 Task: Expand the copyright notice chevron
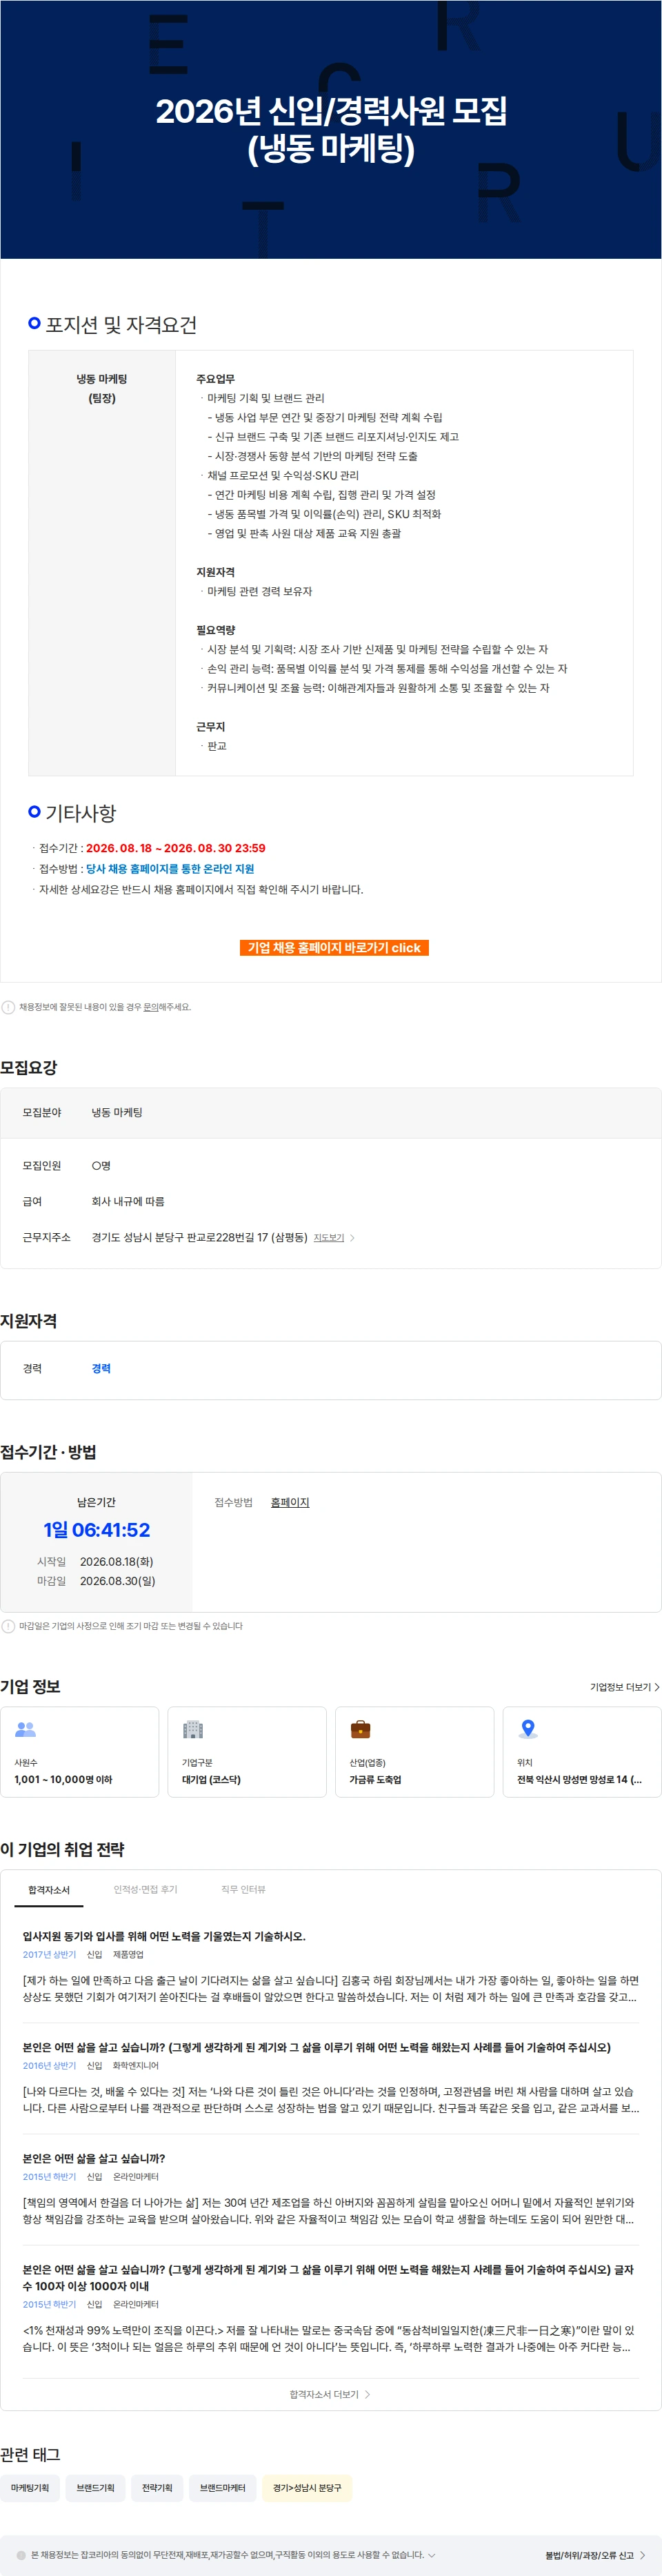click(432, 2555)
